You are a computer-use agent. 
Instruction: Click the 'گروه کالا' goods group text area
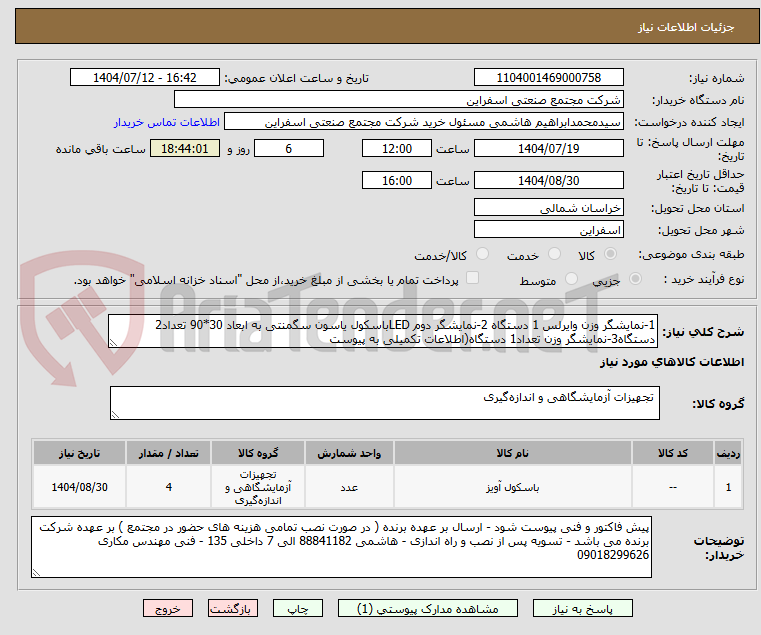(x=384, y=403)
